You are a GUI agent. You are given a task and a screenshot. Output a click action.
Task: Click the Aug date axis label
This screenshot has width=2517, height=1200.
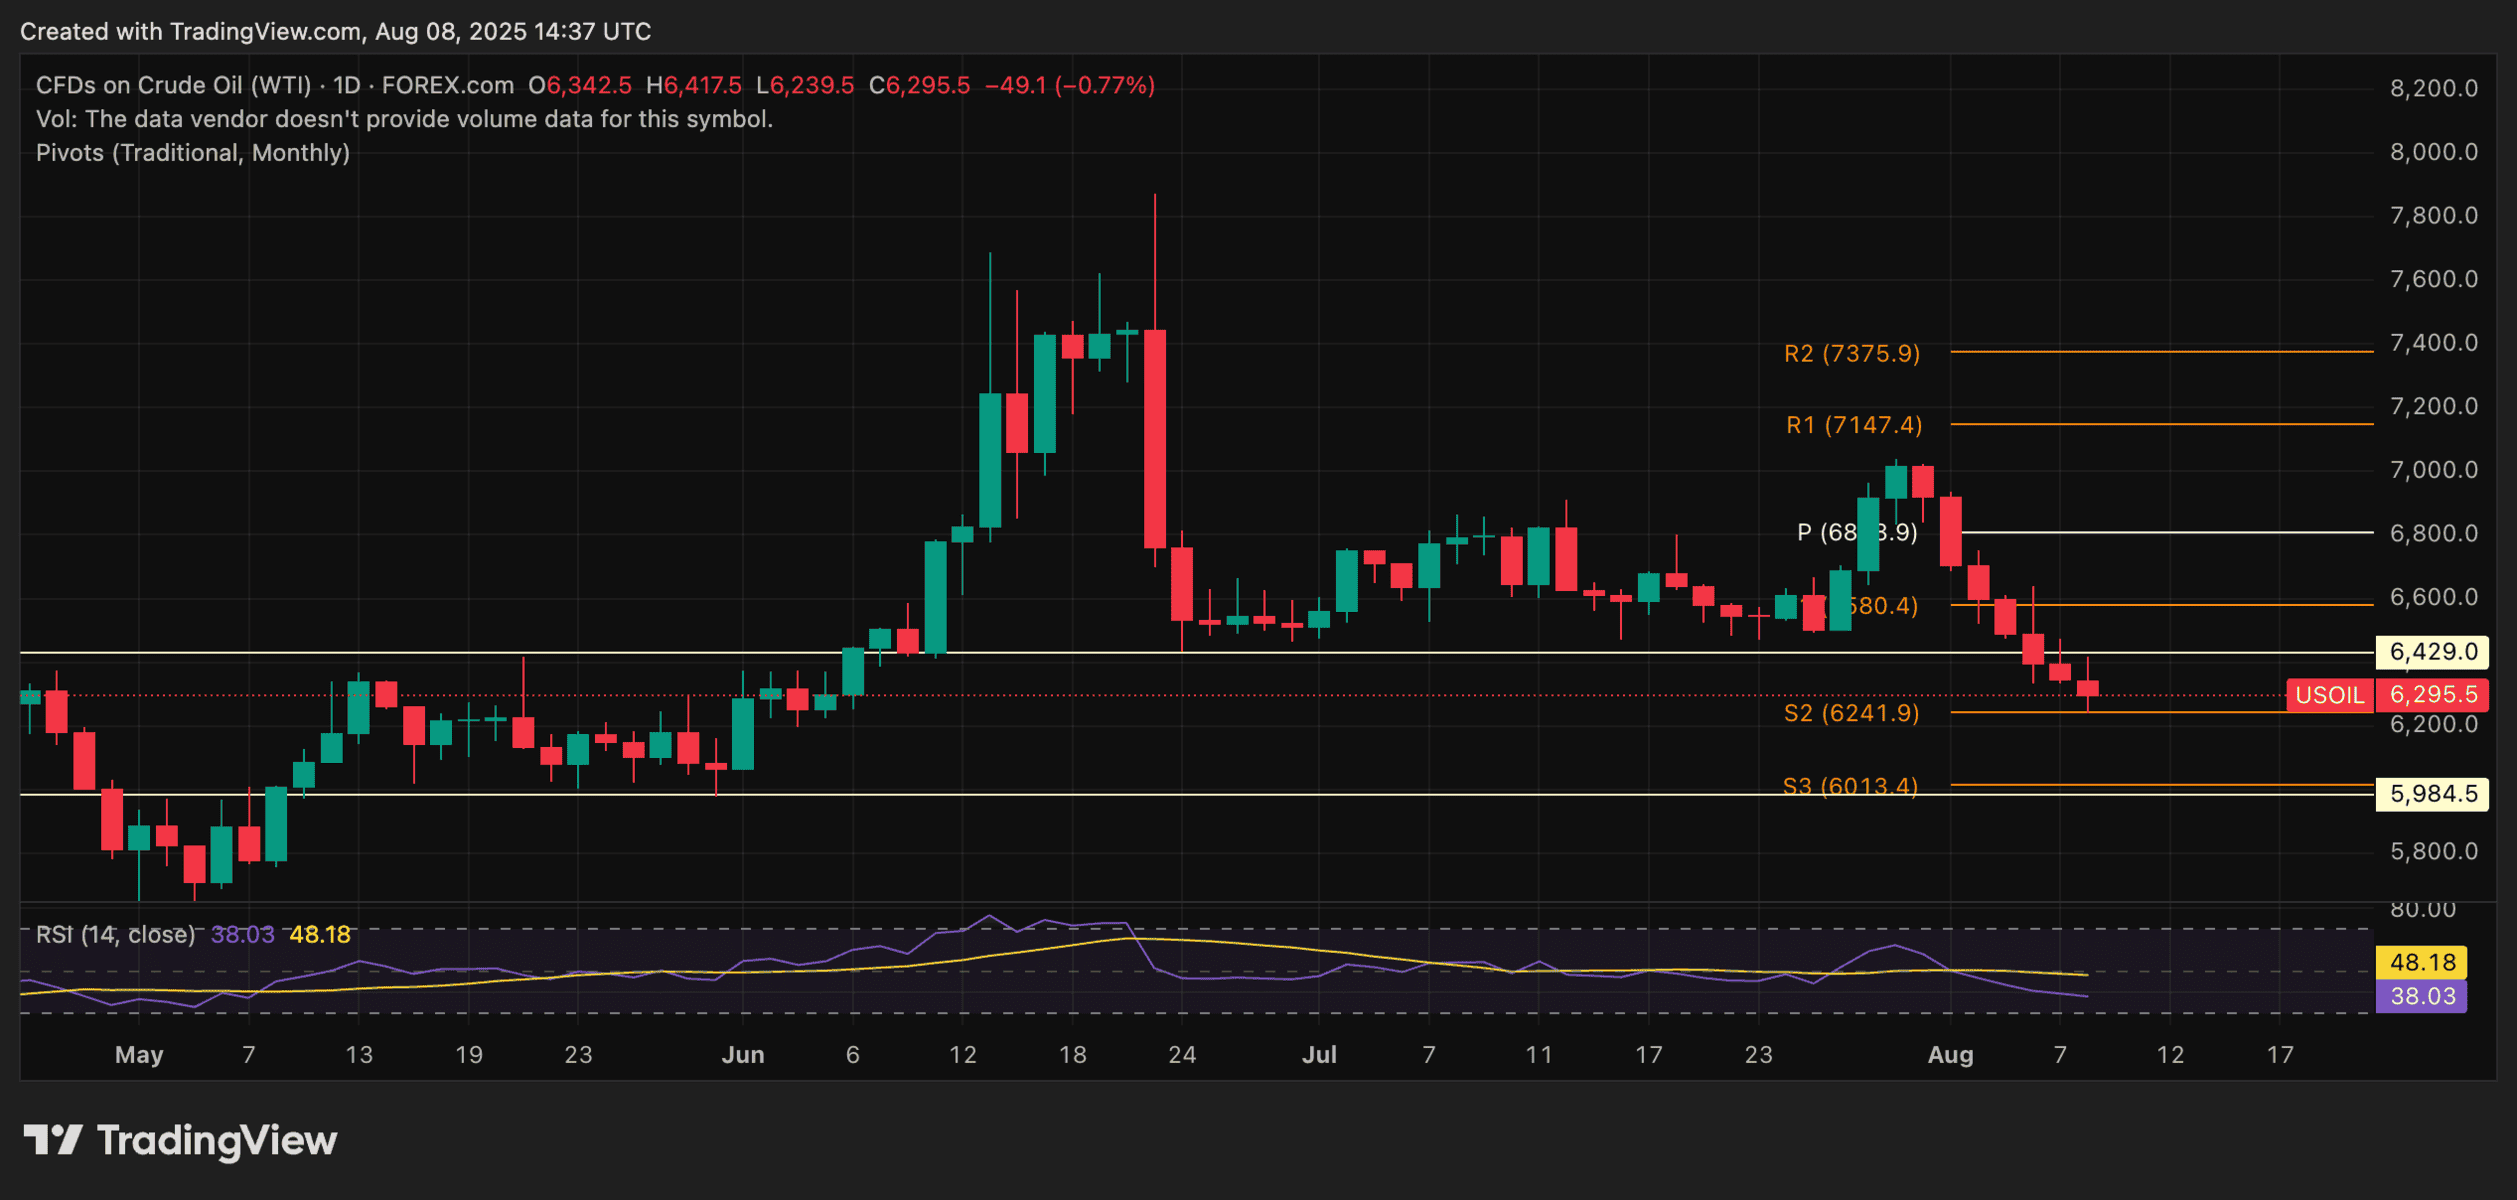click(x=1950, y=1055)
